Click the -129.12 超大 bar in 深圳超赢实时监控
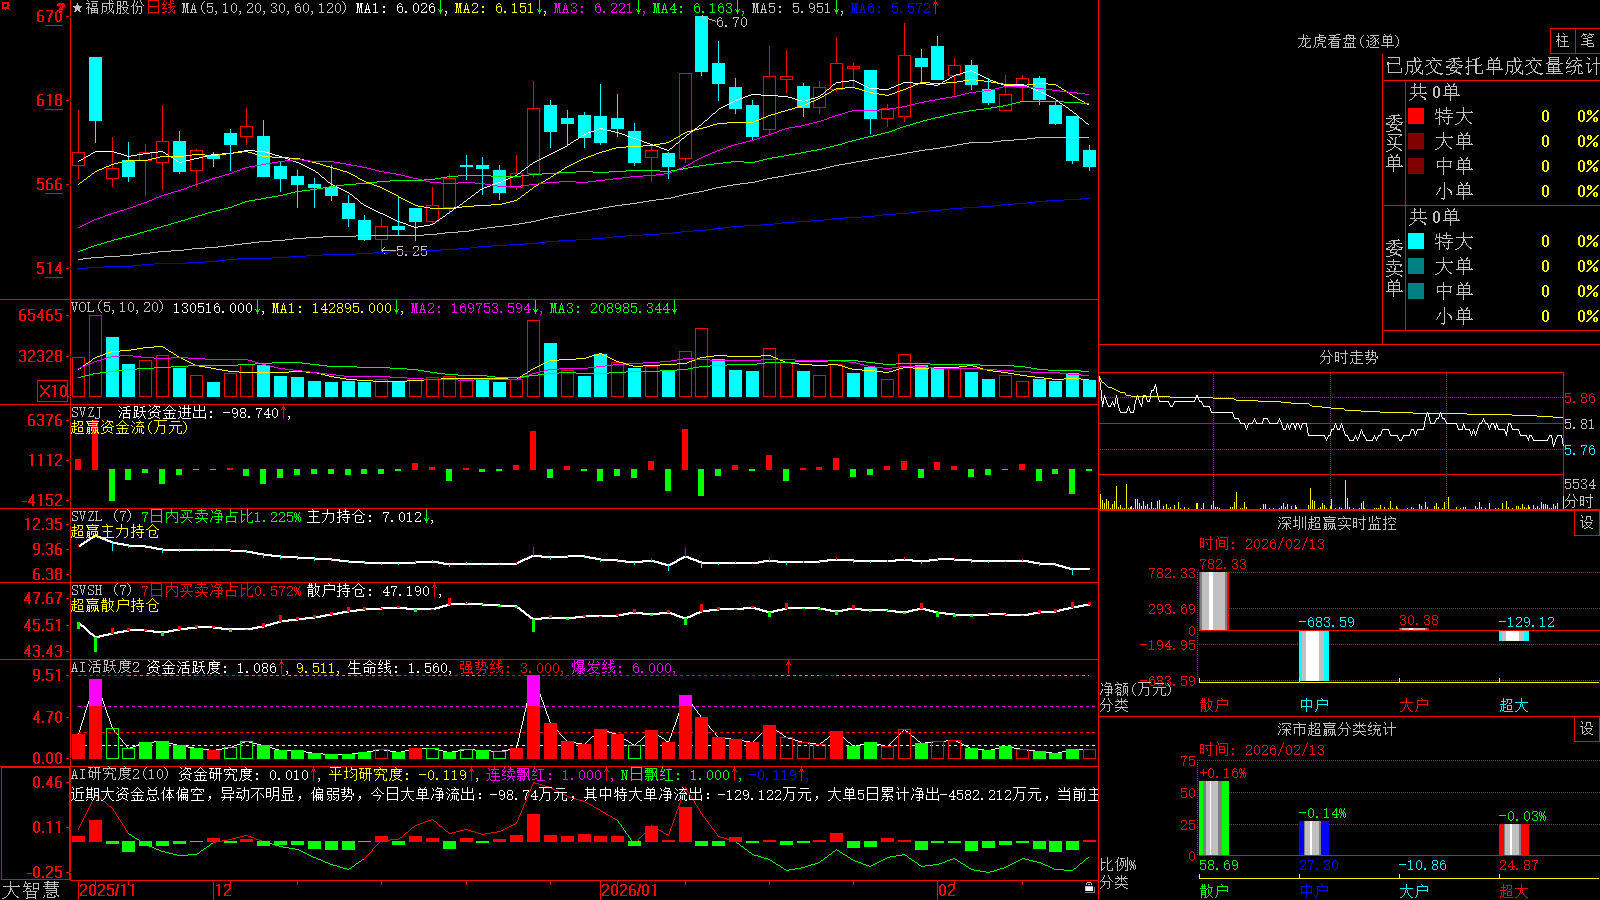Screen dimensions: 1600x900 1514,636
